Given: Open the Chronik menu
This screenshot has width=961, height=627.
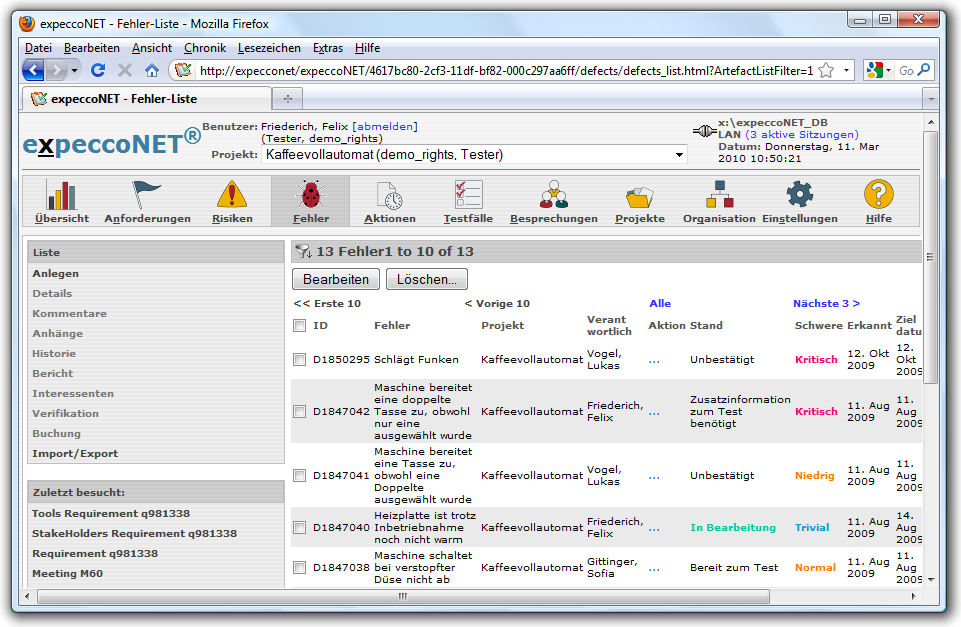Looking at the screenshot, I should tap(205, 48).
